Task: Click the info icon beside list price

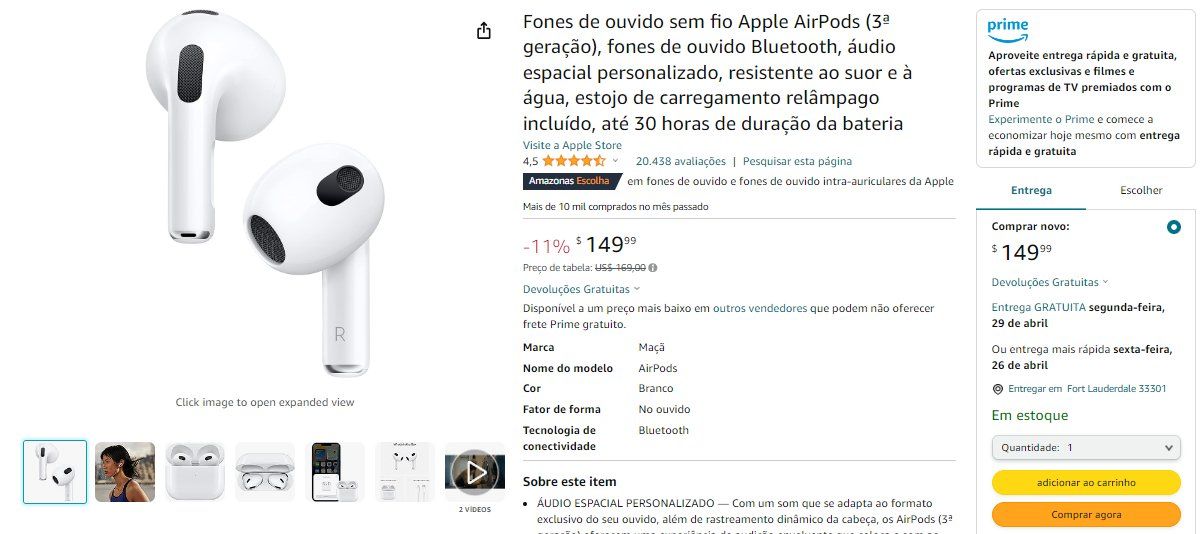Action: pos(653,268)
